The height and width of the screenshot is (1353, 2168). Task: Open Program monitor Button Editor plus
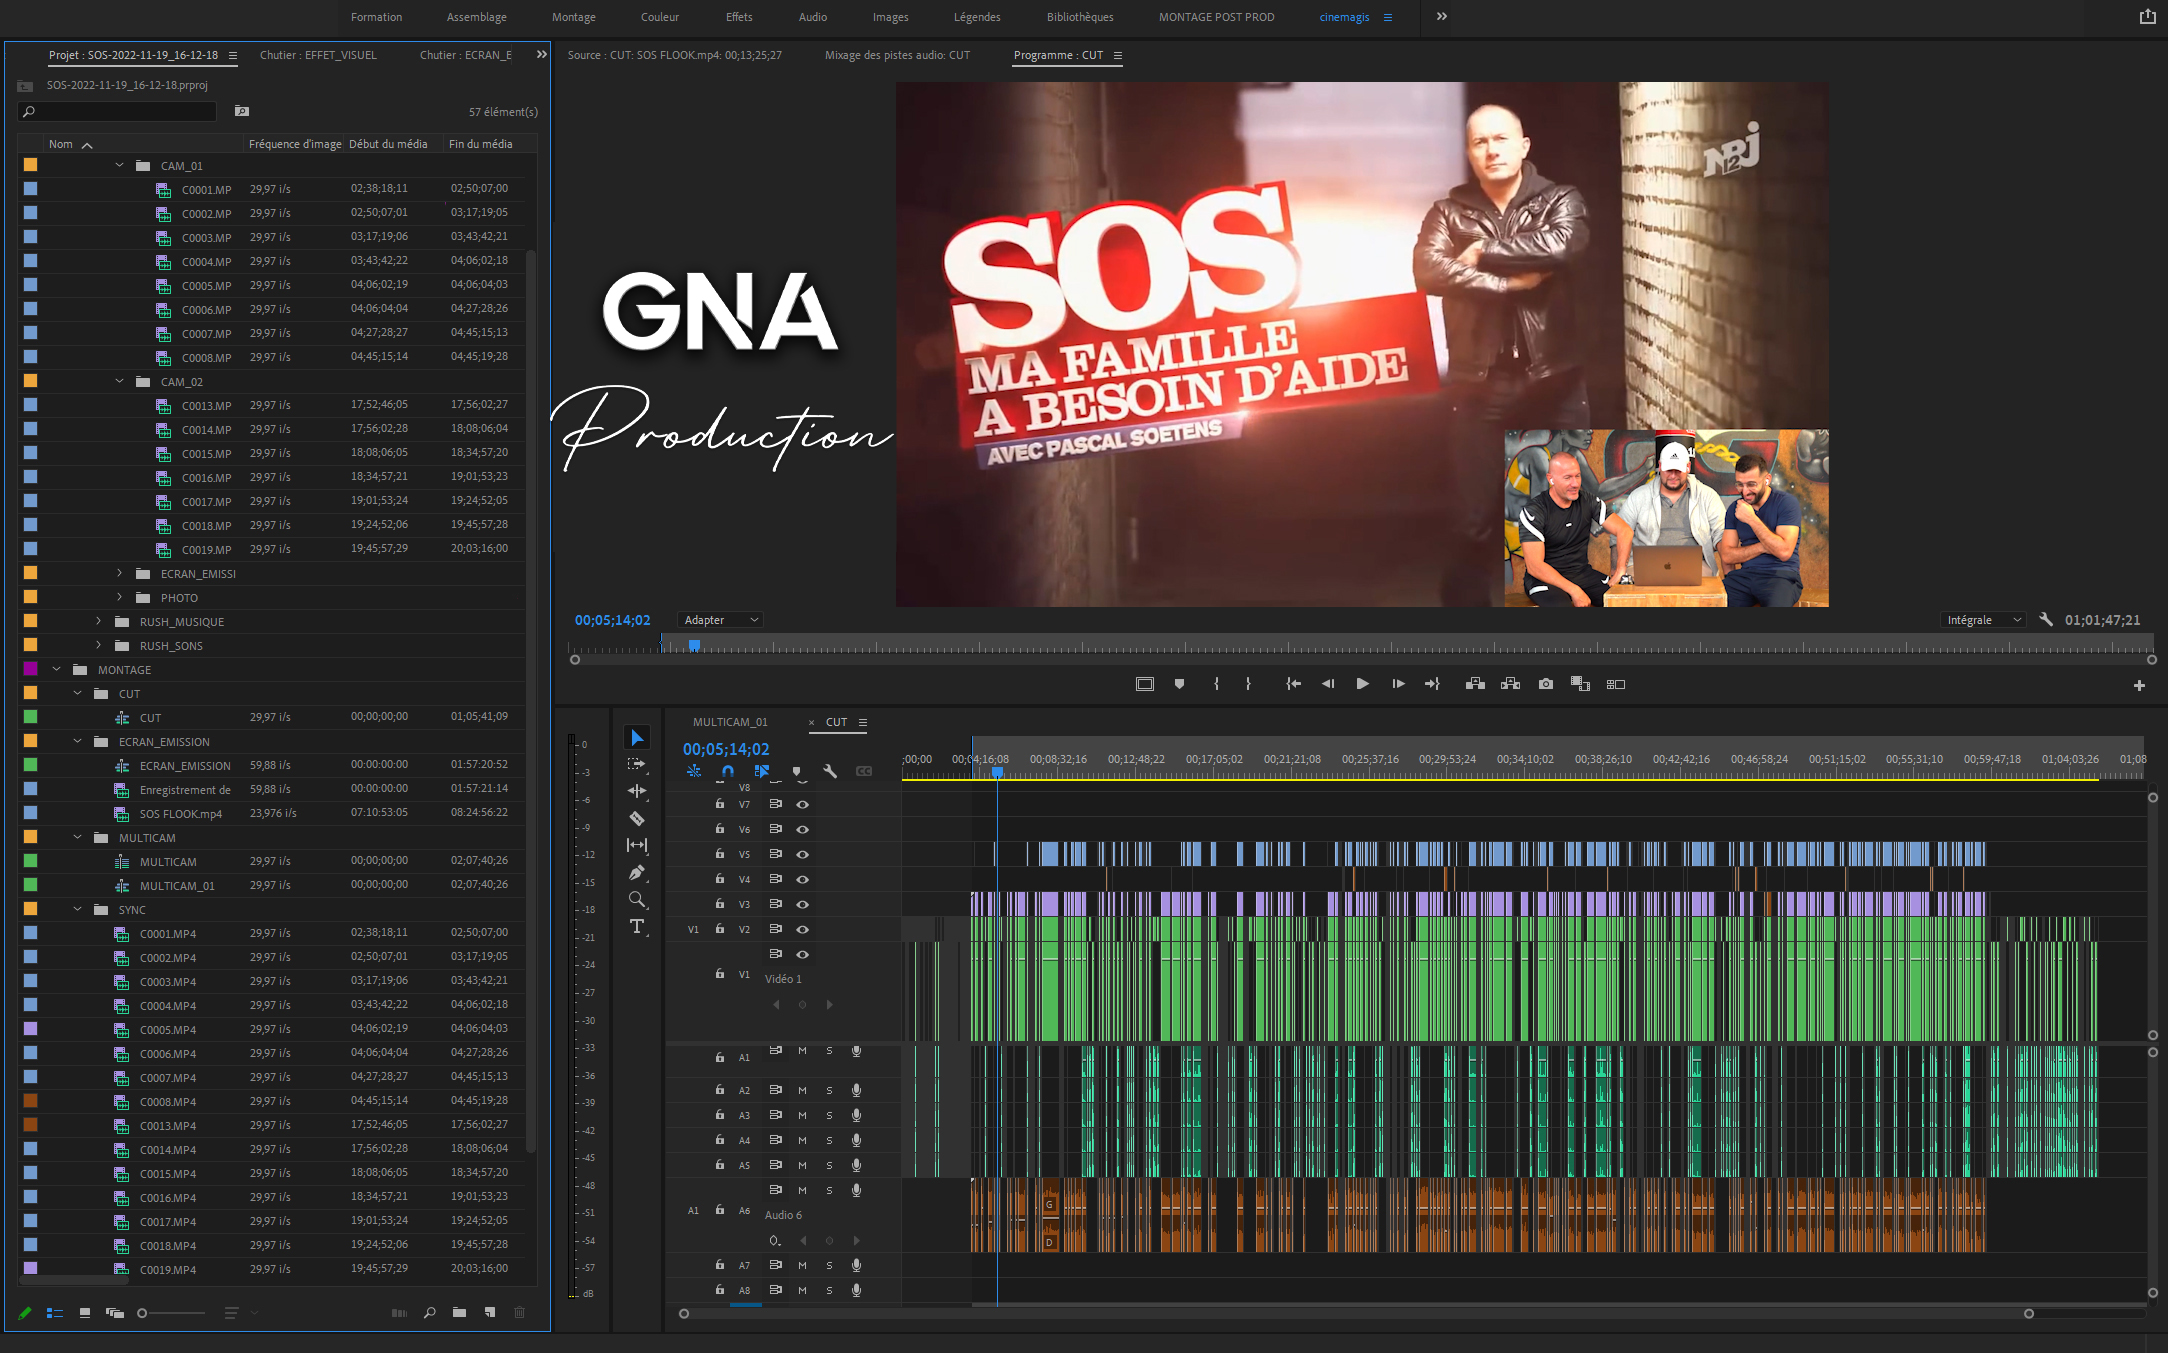(x=2139, y=685)
